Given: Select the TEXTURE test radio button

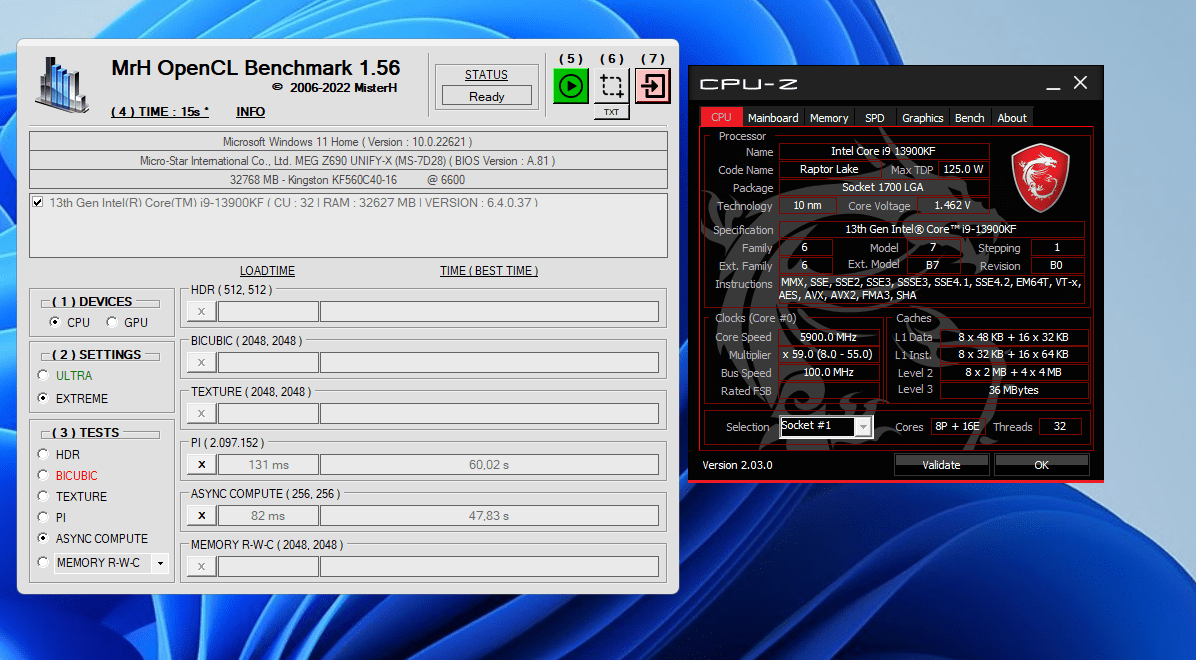Looking at the screenshot, I should tap(43, 496).
